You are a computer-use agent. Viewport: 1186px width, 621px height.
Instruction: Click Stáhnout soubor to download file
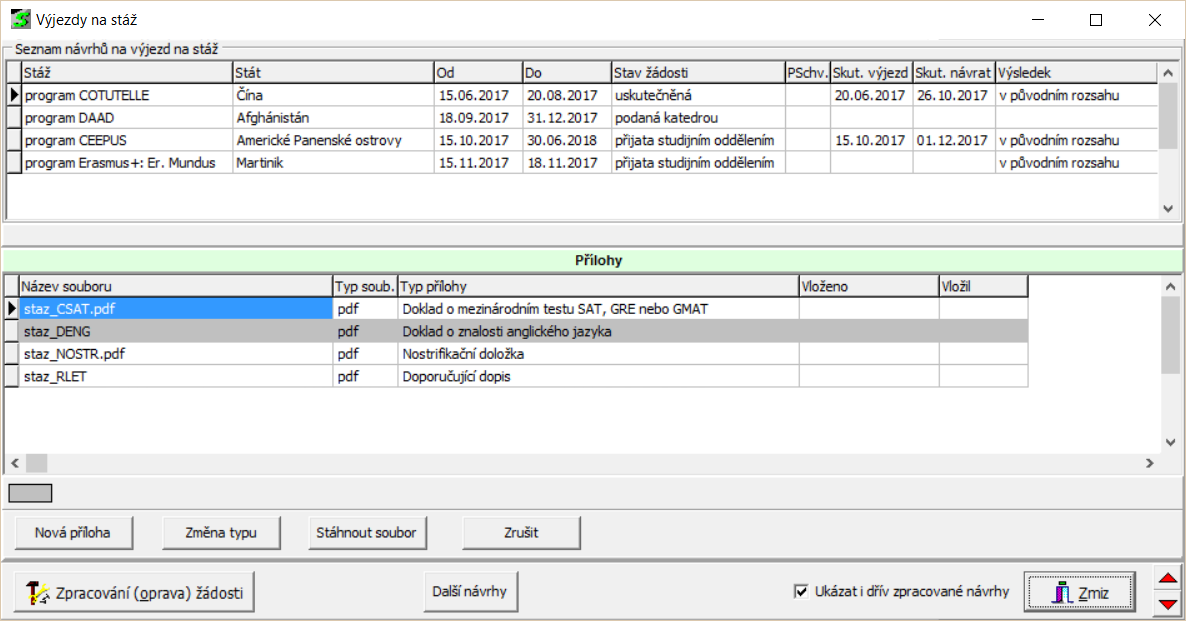[x=366, y=532]
